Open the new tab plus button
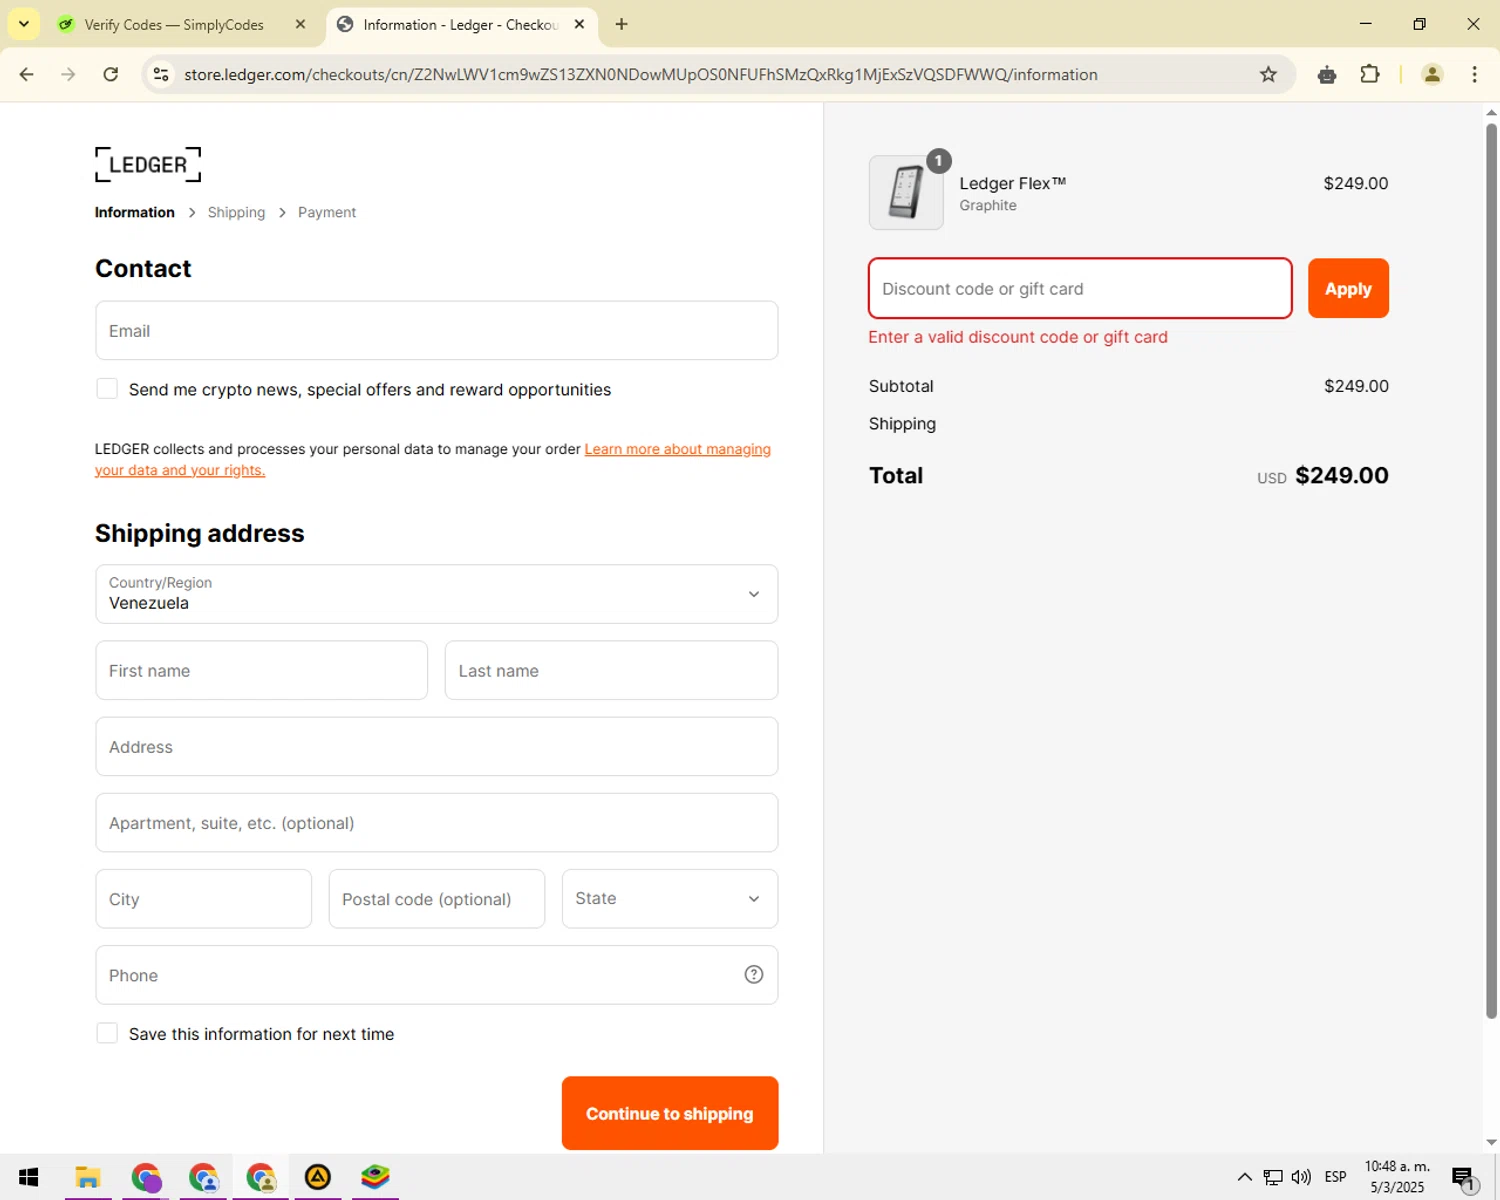Screen dimensions: 1500x1200 coord(622,24)
